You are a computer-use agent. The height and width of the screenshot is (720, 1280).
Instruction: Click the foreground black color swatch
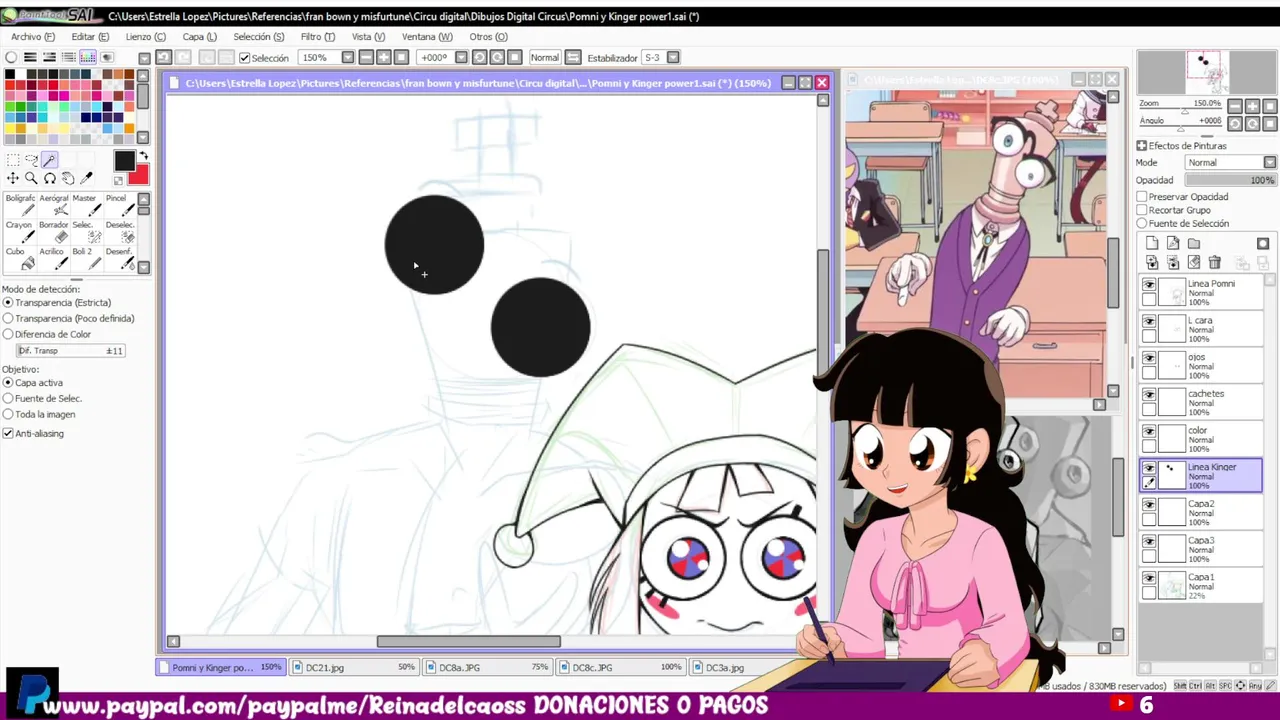coord(124,160)
